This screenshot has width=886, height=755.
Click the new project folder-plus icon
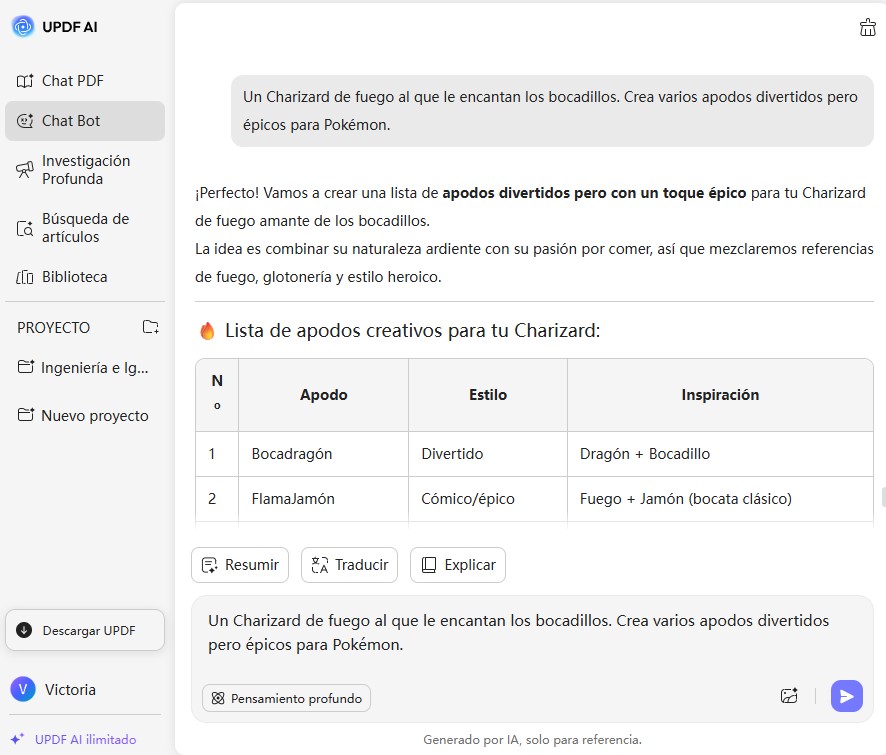pyautogui.click(x=150, y=327)
